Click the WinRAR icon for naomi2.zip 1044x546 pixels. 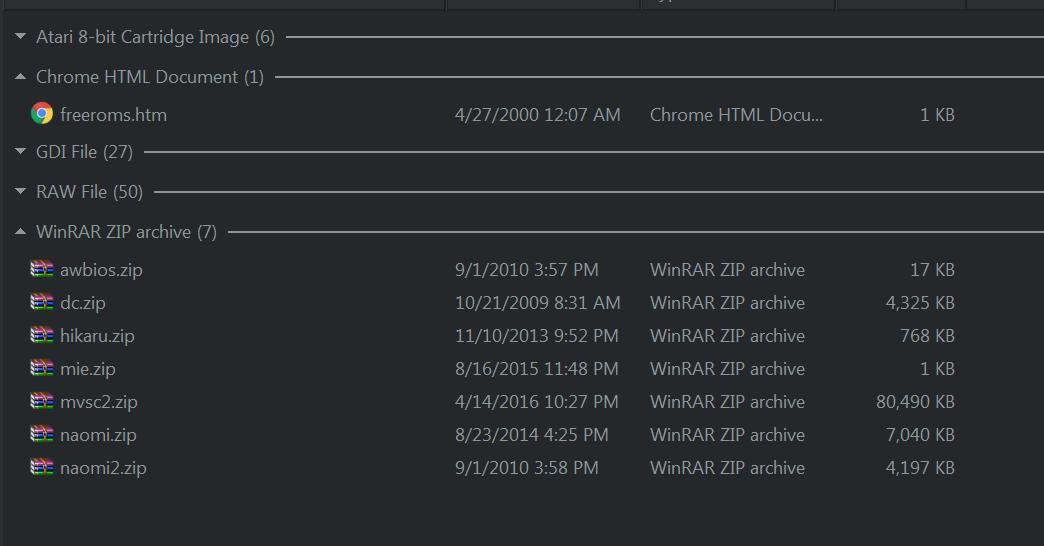(x=42, y=467)
